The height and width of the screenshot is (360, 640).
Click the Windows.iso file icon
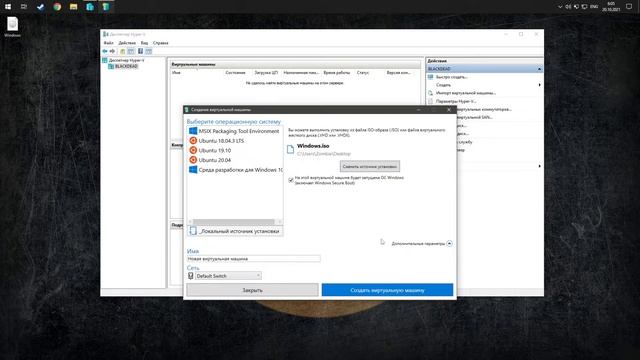click(x=290, y=149)
